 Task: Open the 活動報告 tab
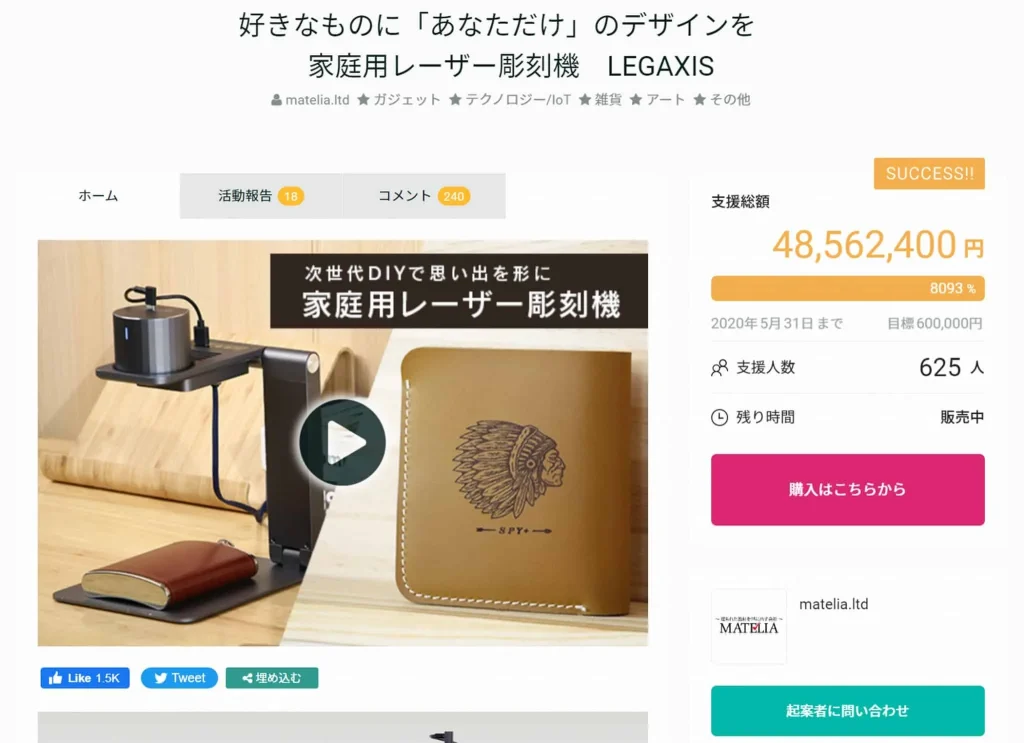(x=261, y=195)
